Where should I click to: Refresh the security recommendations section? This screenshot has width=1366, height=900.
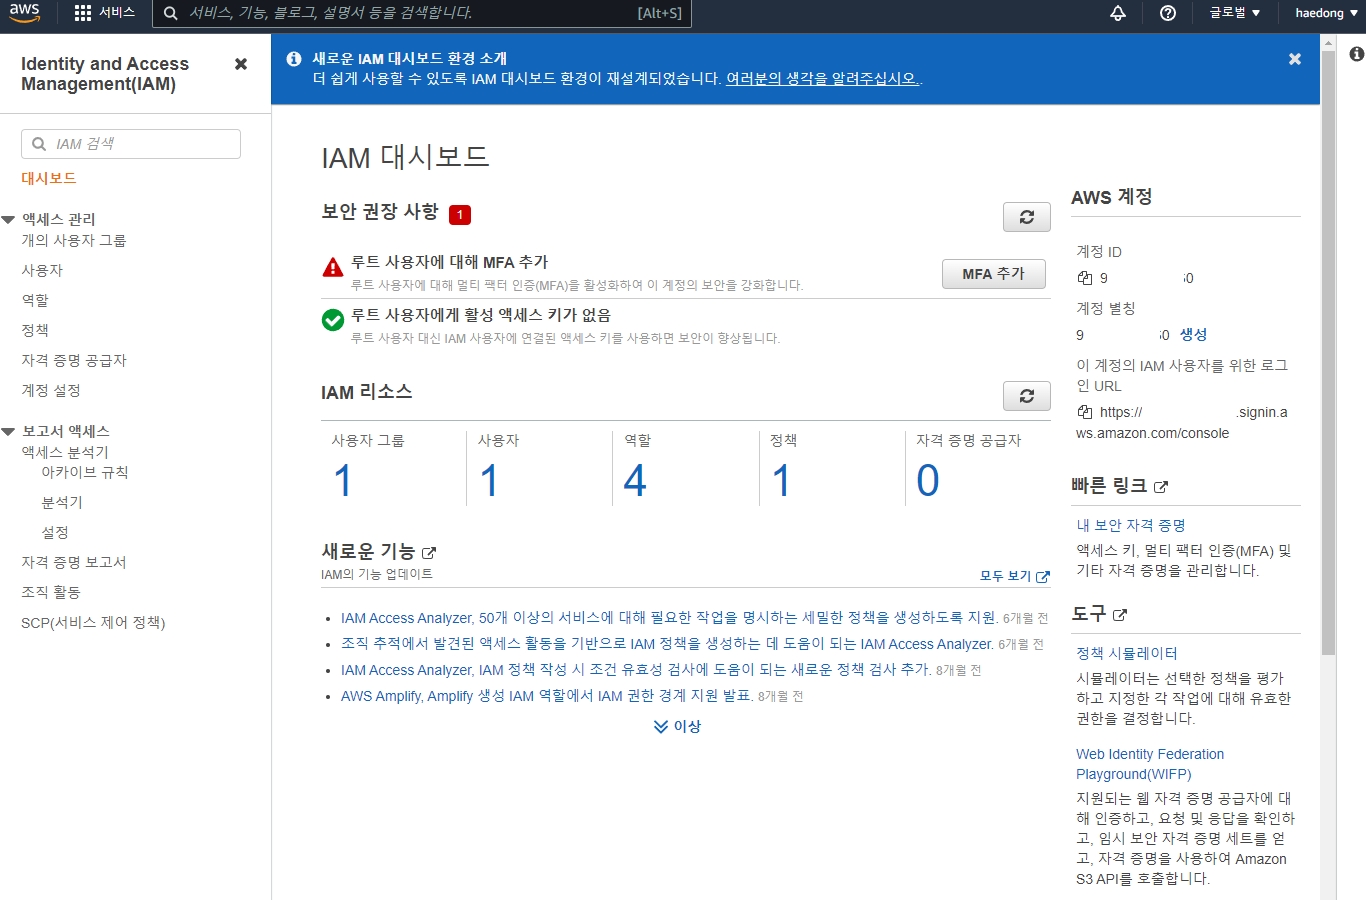click(1027, 217)
